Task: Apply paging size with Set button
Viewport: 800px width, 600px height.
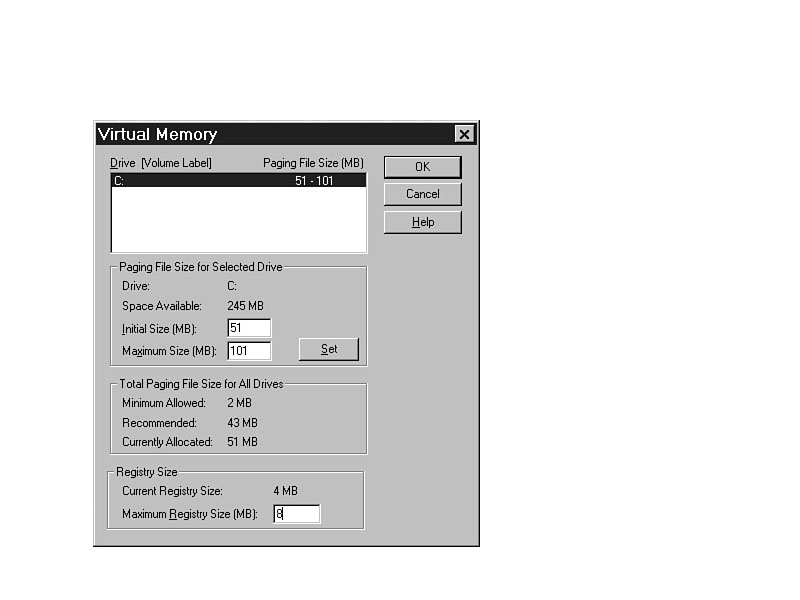Action: pos(329,349)
